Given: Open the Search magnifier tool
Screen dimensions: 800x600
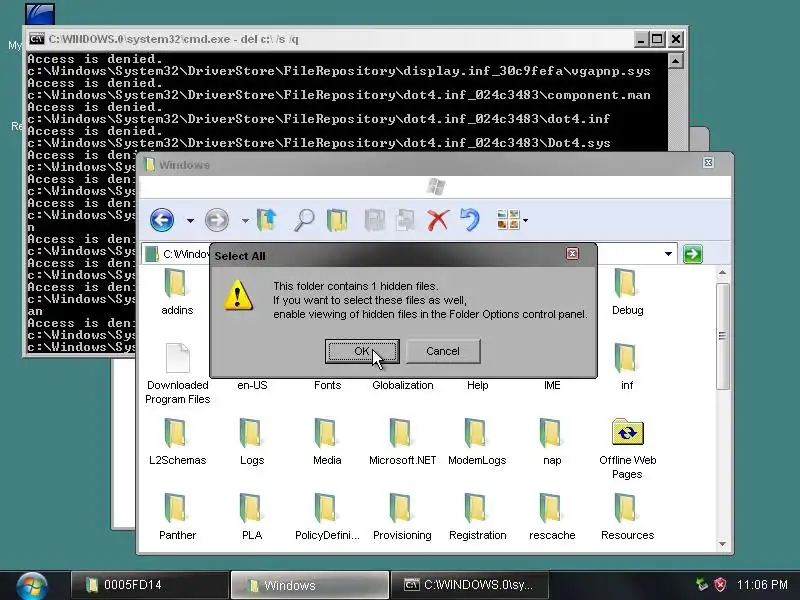Looking at the screenshot, I should (304, 220).
